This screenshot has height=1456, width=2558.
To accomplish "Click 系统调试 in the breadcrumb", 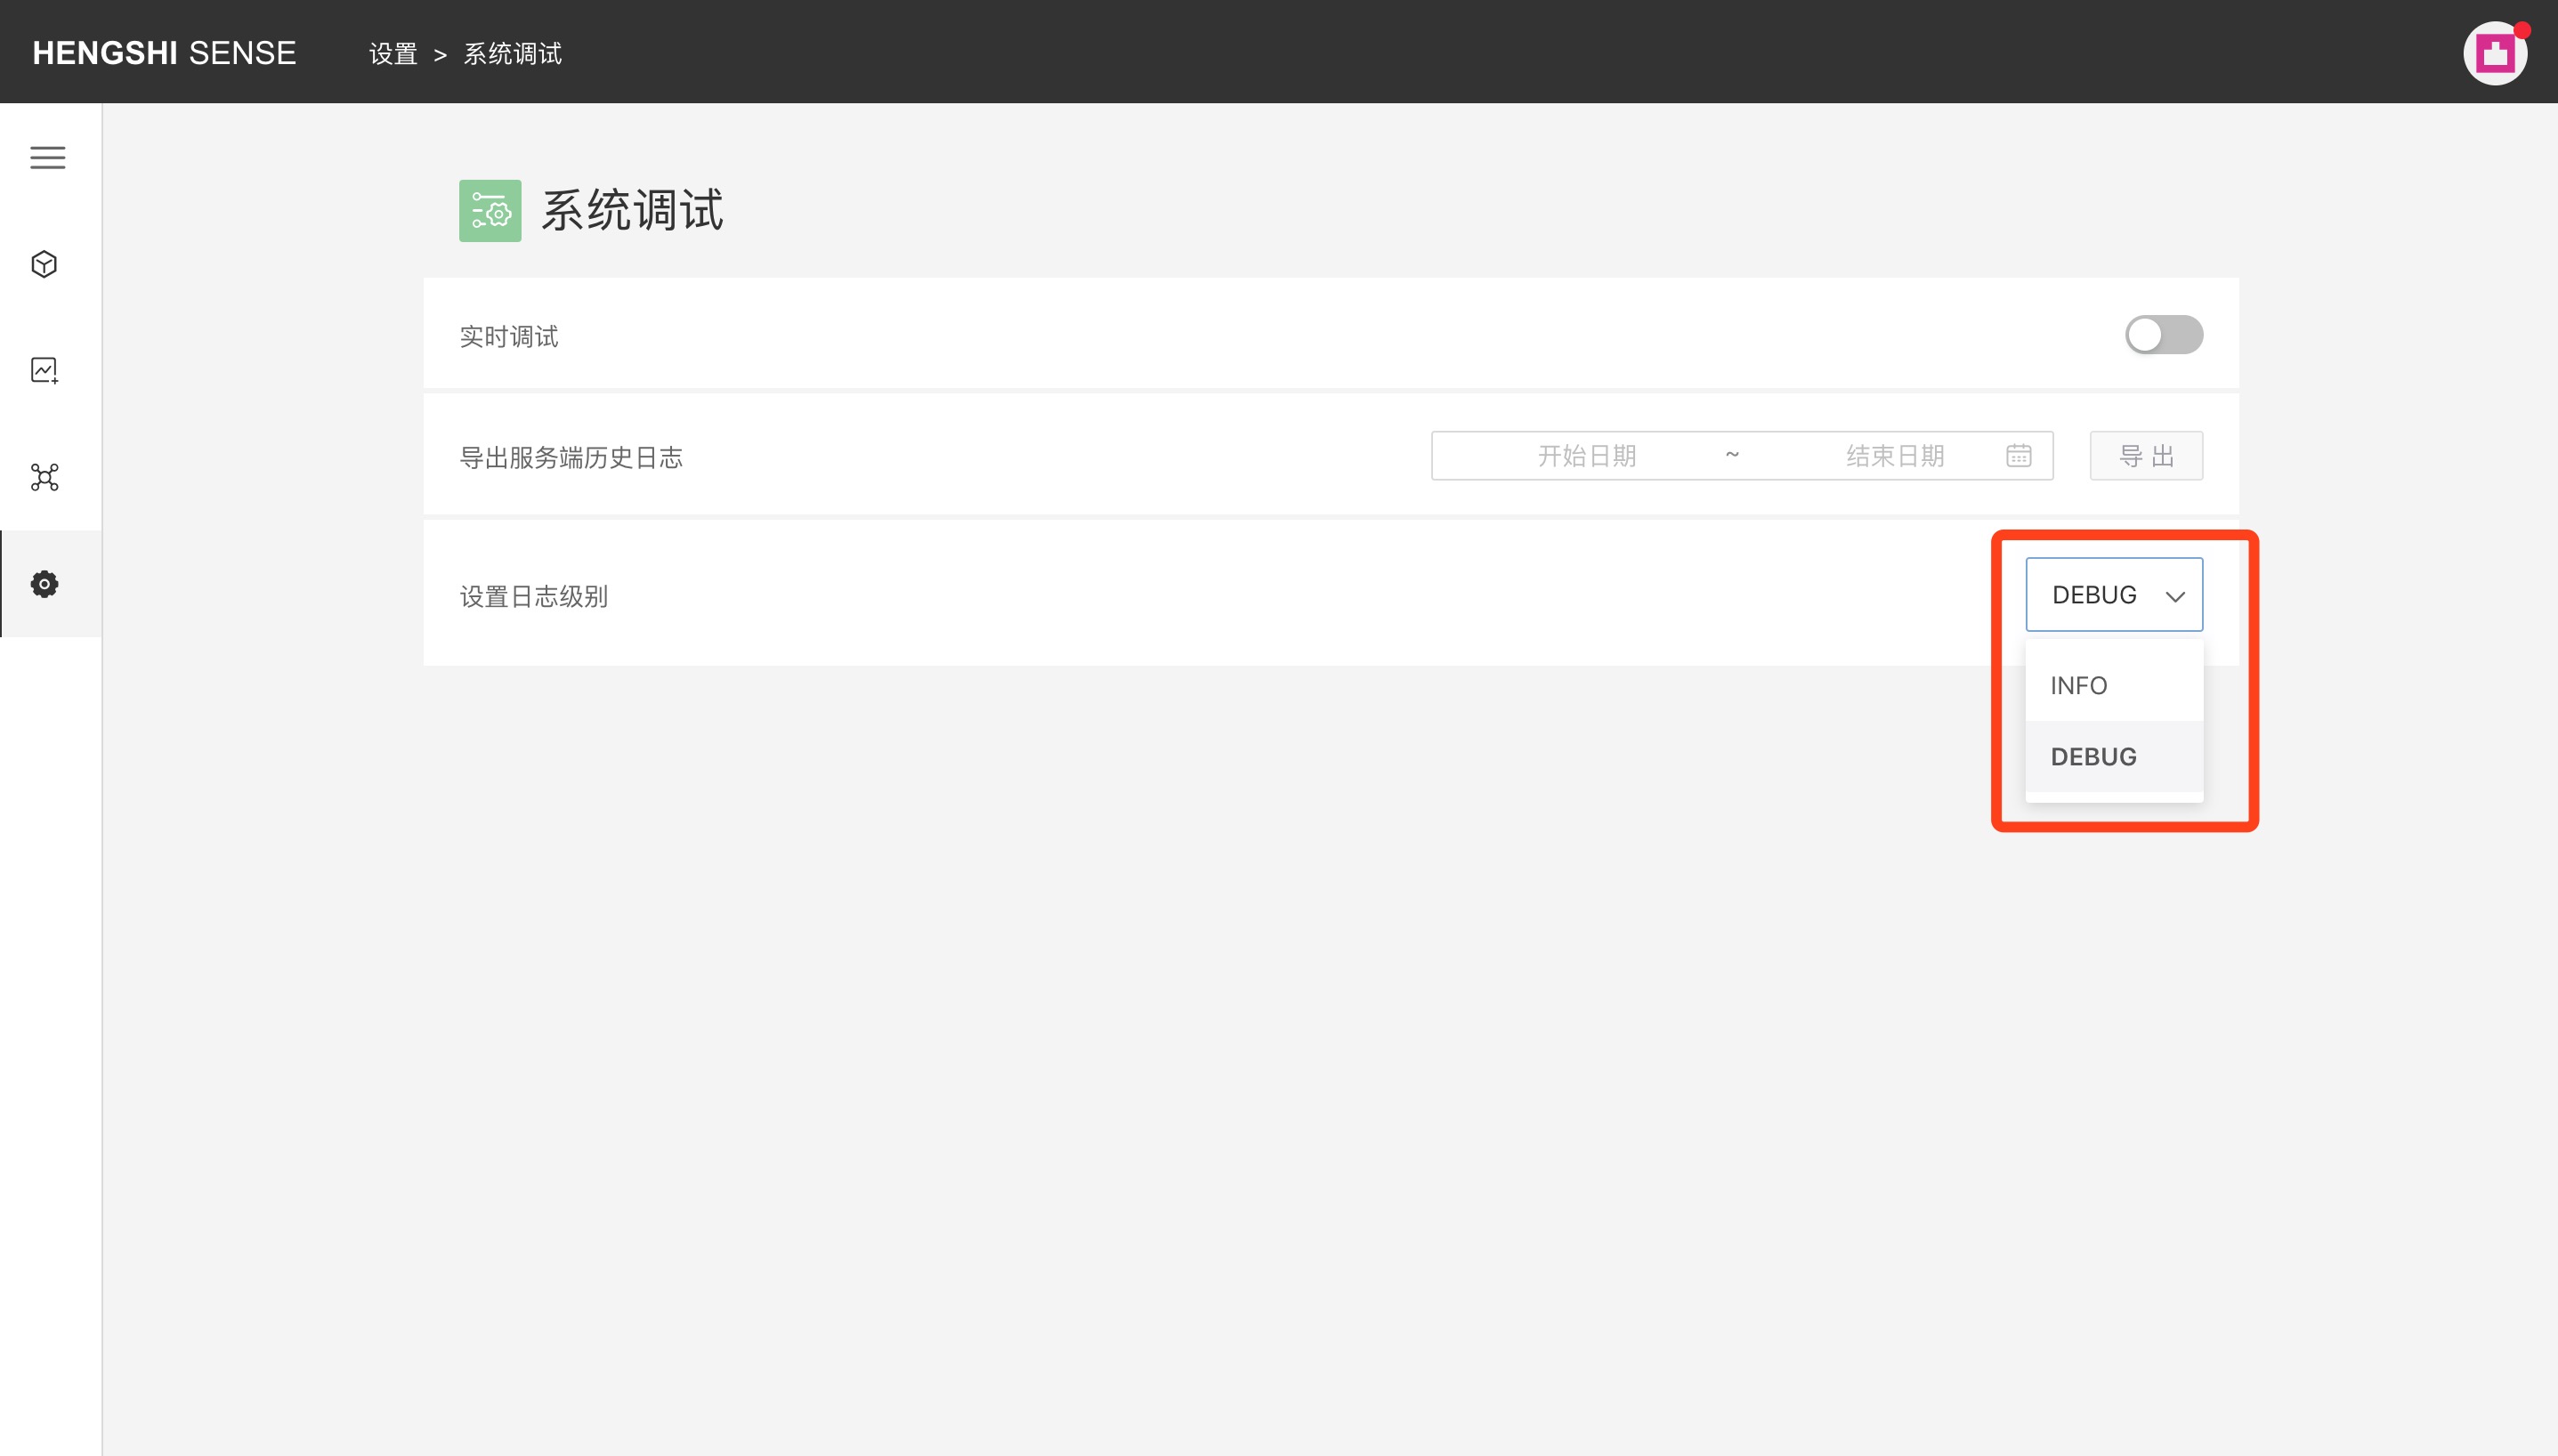I will [x=513, y=53].
